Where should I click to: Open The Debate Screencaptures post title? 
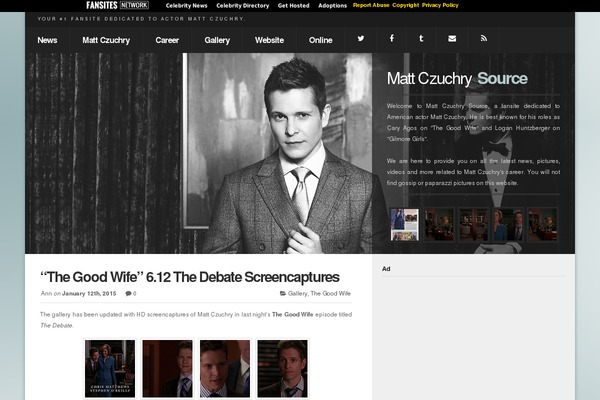click(x=189, y=277)
